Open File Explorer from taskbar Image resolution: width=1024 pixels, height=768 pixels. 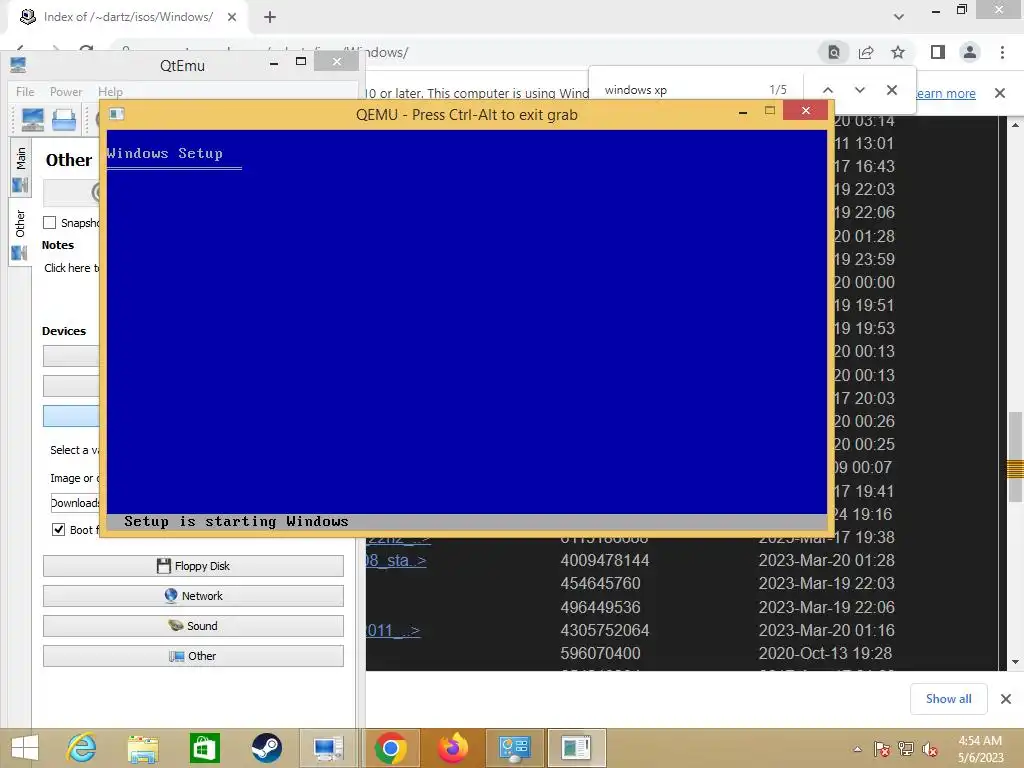pos(143,748)
